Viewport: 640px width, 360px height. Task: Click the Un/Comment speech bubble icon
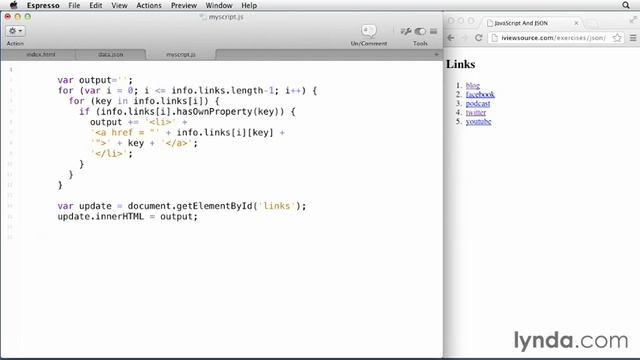tap(369, 31)
